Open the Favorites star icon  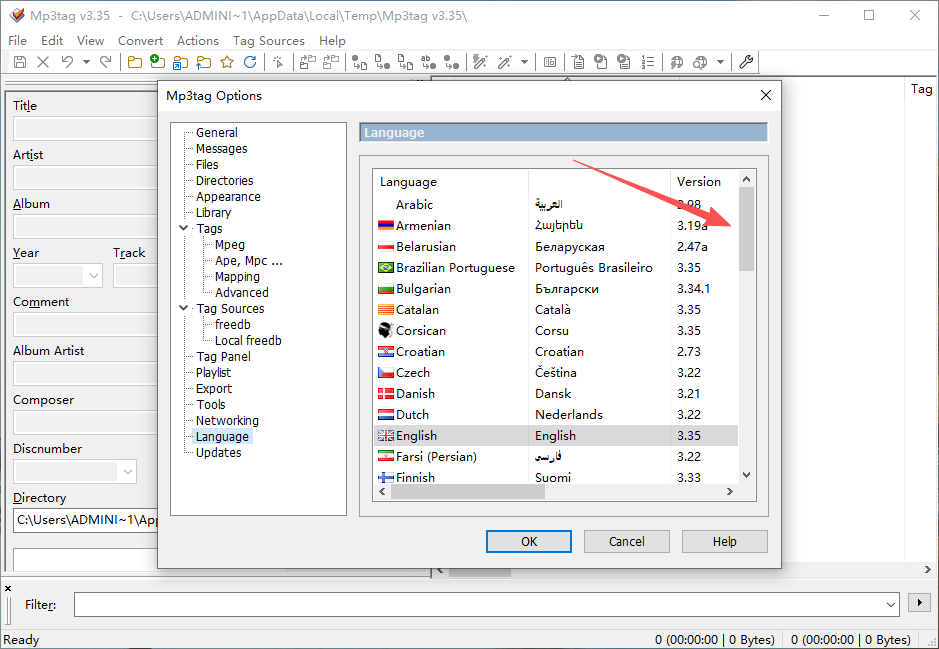point(227,62)
